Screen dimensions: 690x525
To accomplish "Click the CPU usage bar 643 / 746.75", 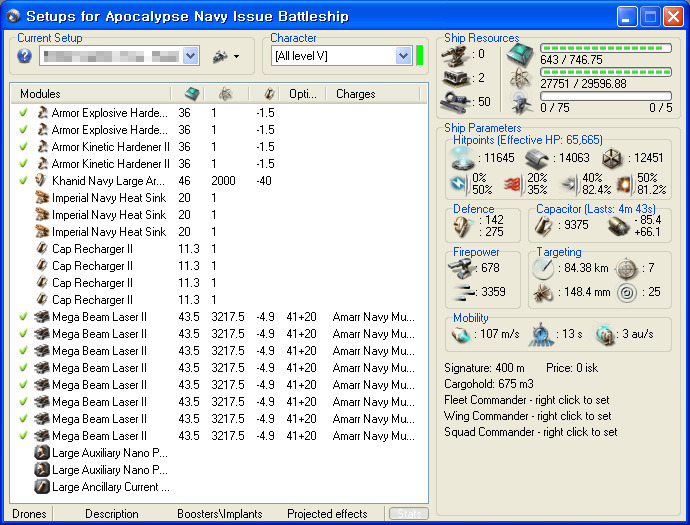I will [x=606, y=48].
